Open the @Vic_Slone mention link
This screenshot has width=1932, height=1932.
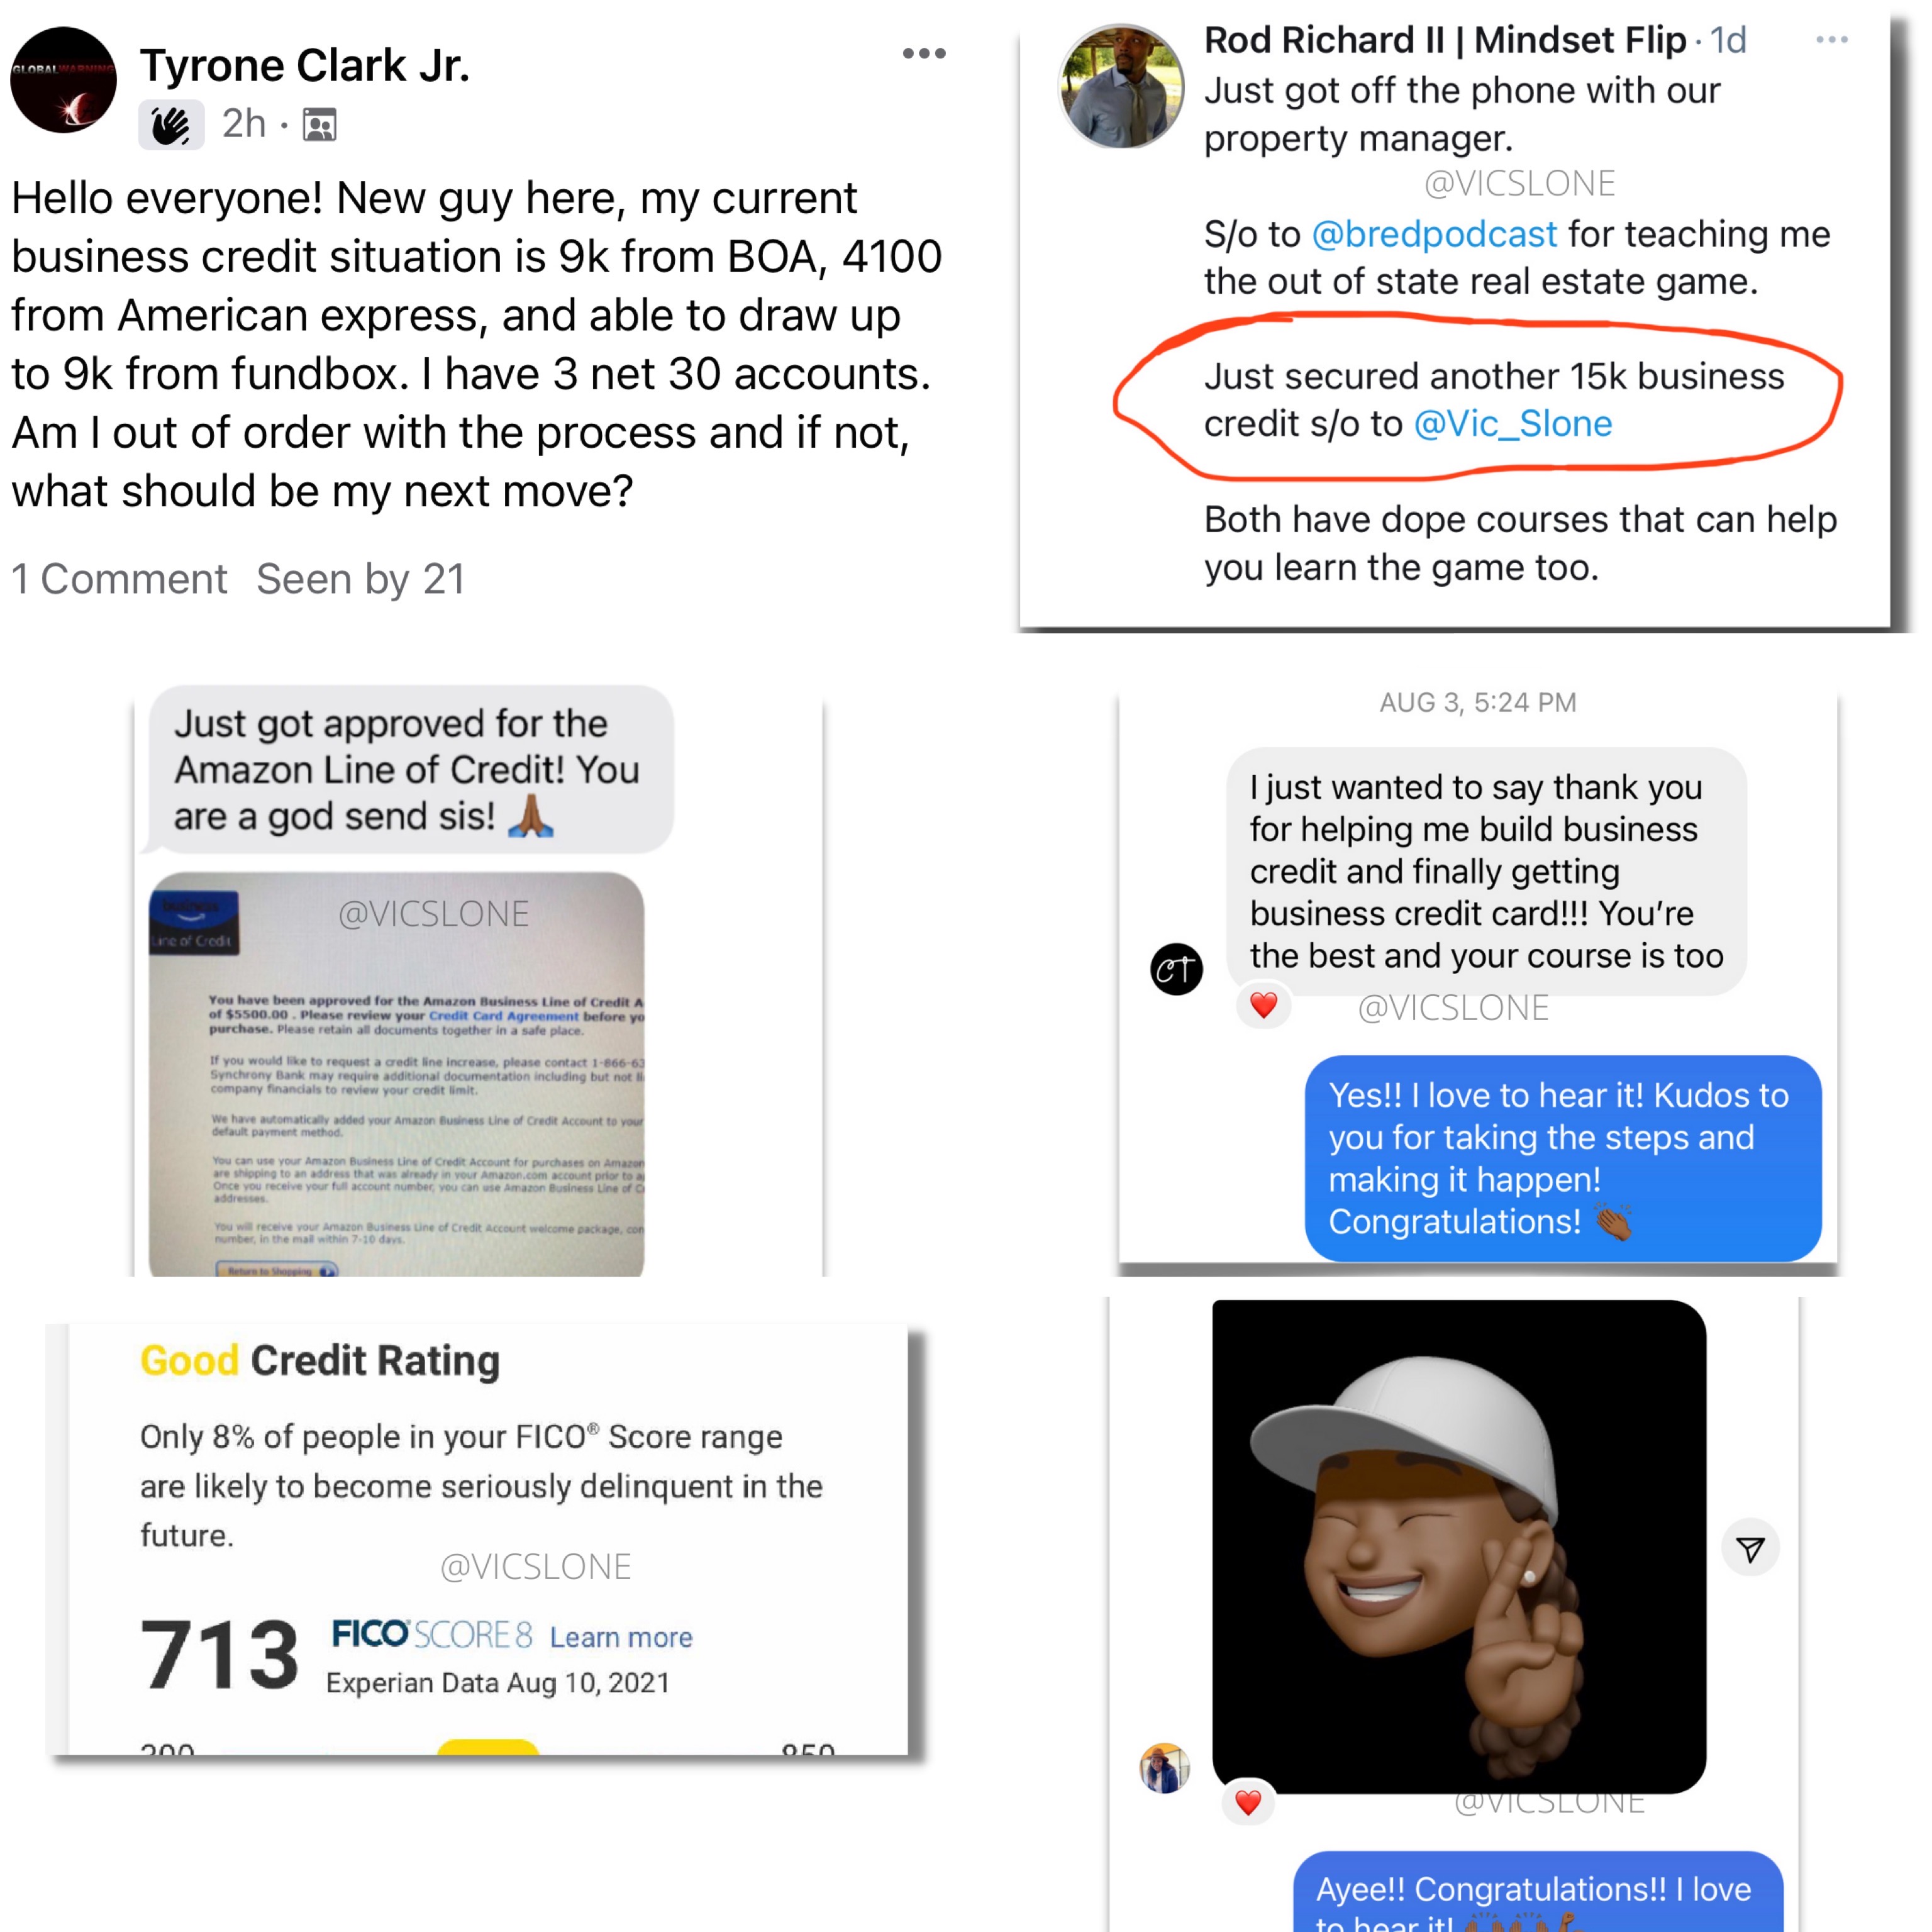[1513, 424]
